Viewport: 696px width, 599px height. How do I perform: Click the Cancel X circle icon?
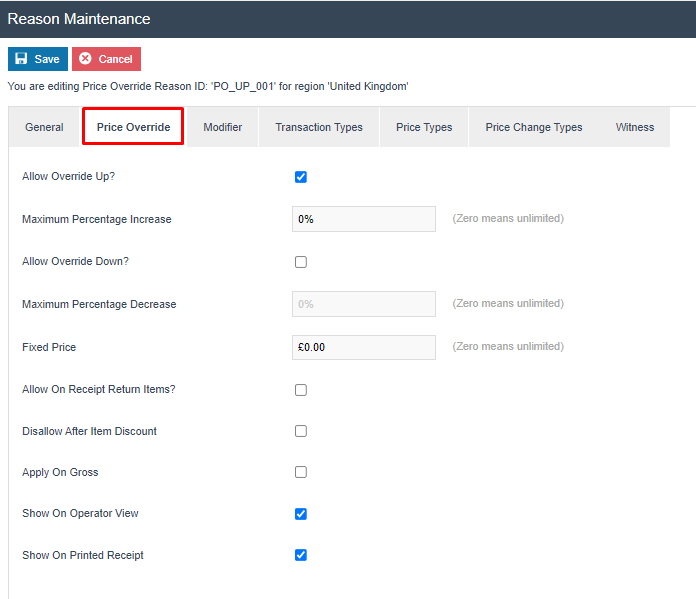coord(85,59)
